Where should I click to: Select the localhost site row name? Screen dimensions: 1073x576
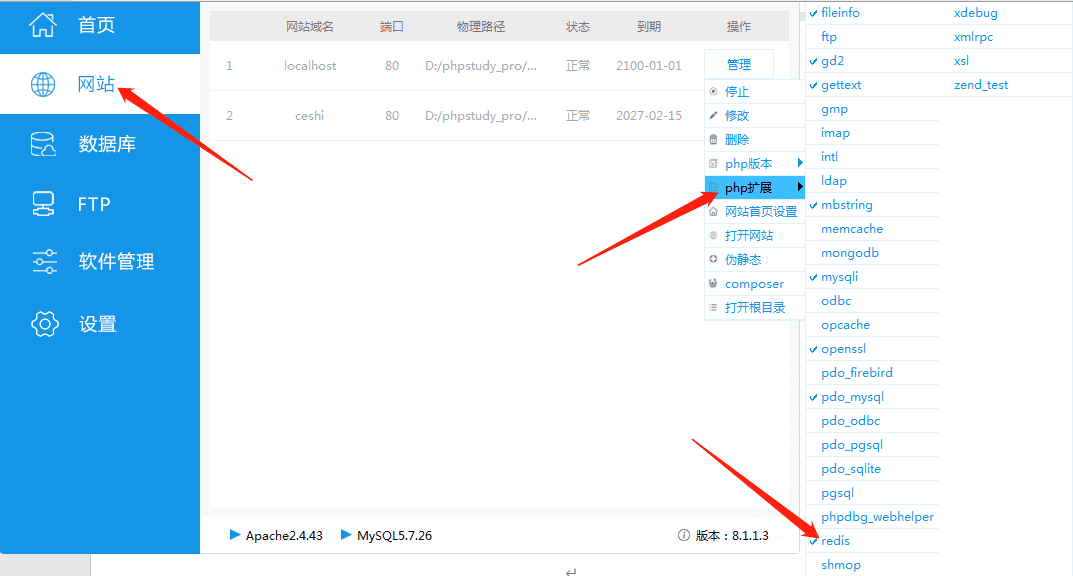(x=310, y=66)
